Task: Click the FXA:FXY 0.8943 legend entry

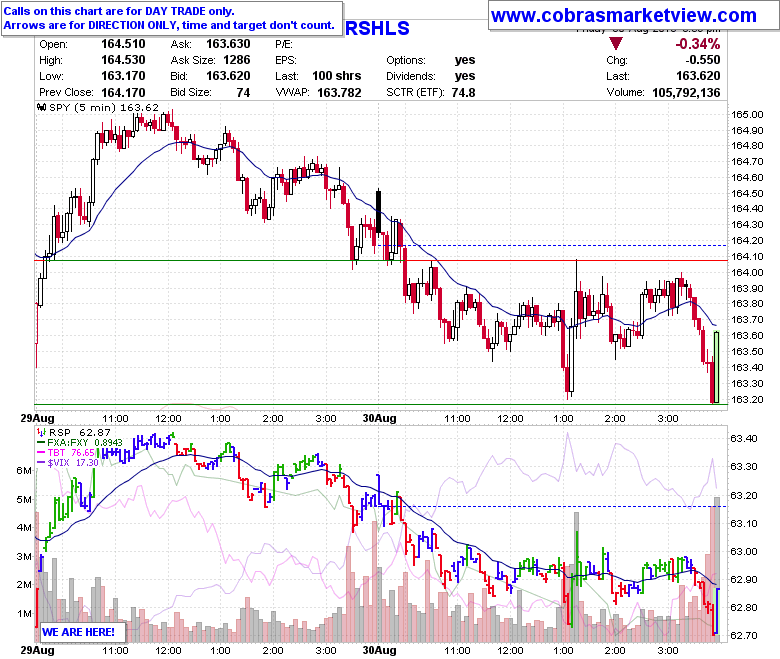Action: click(x=80, y=443)
